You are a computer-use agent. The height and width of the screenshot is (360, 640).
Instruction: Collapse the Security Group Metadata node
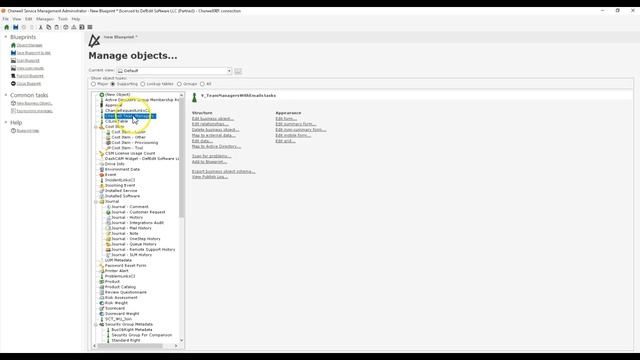tap(96, 324)
